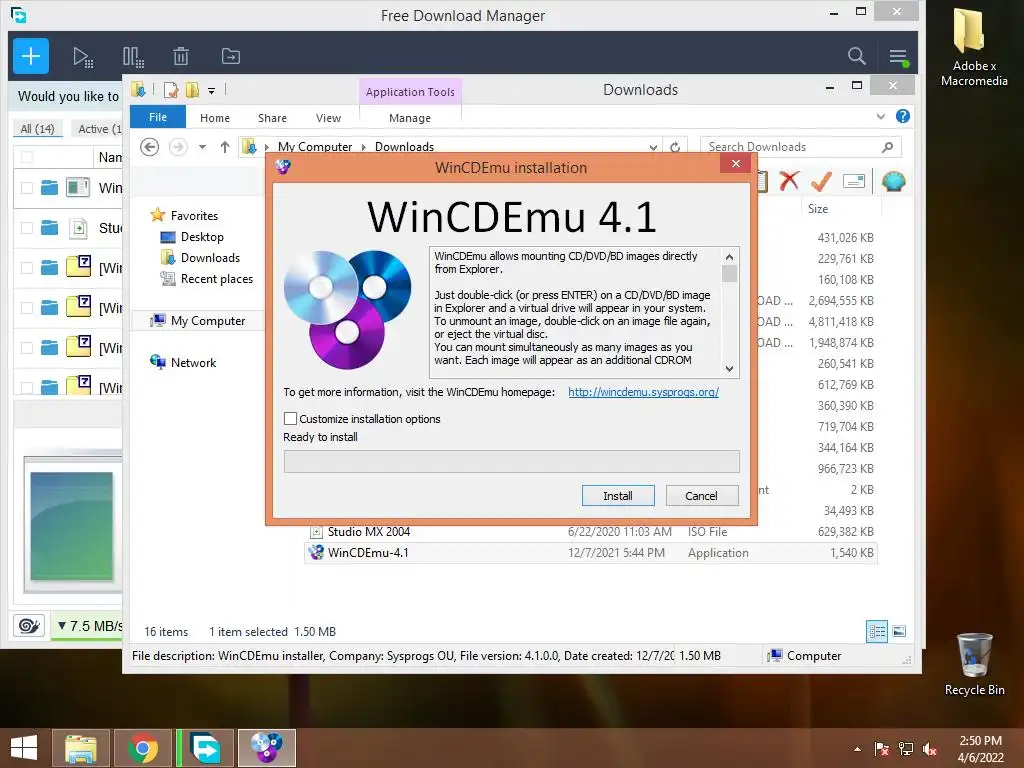Select Desktop in Favorites sidebar

pos(202,237)
